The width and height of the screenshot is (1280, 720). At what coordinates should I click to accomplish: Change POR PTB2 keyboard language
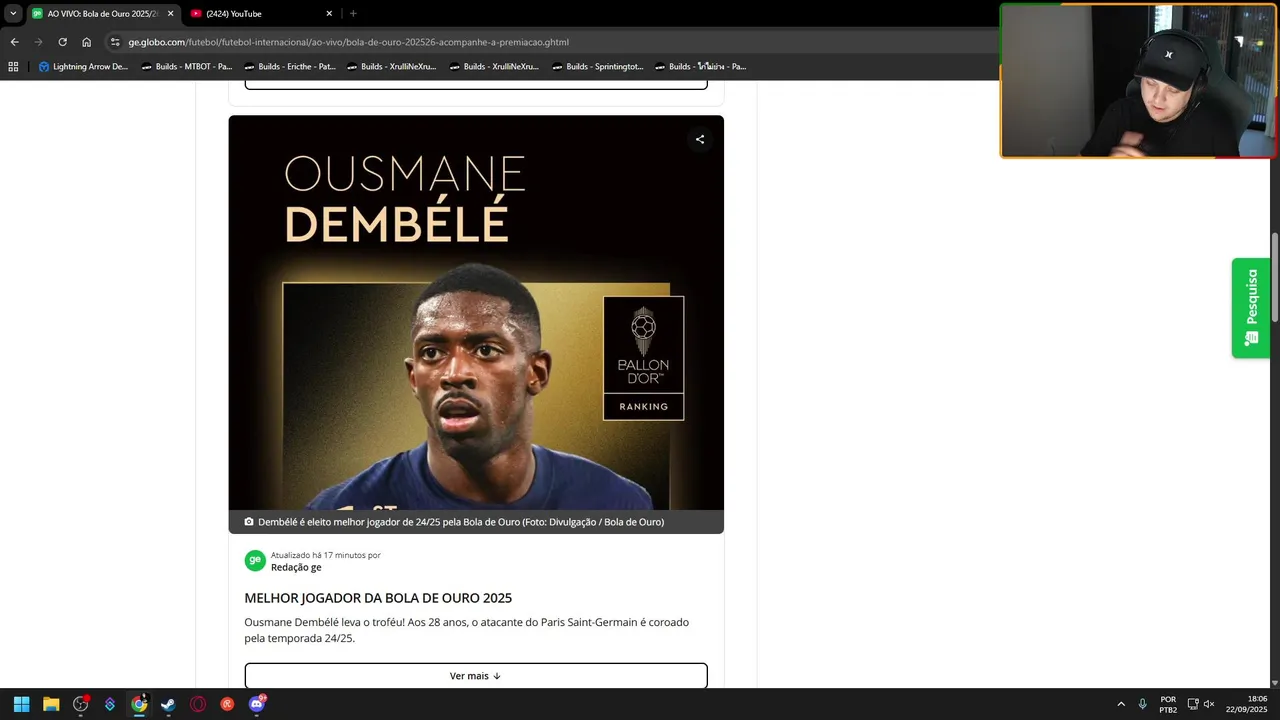[1168, 704]
